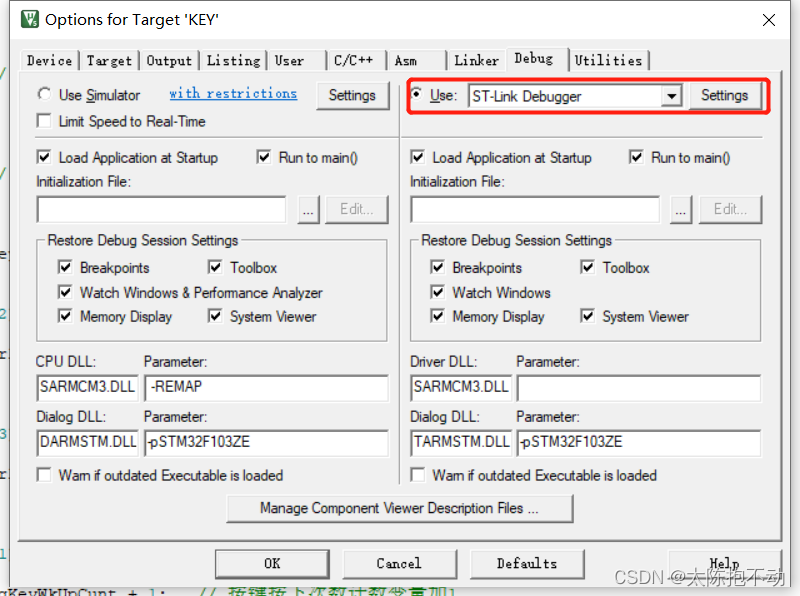Click Dialog DLL field TARMSTM.DLL
Image resolution: width=800 pixels, height=596 pixels.
pos(461,442)
